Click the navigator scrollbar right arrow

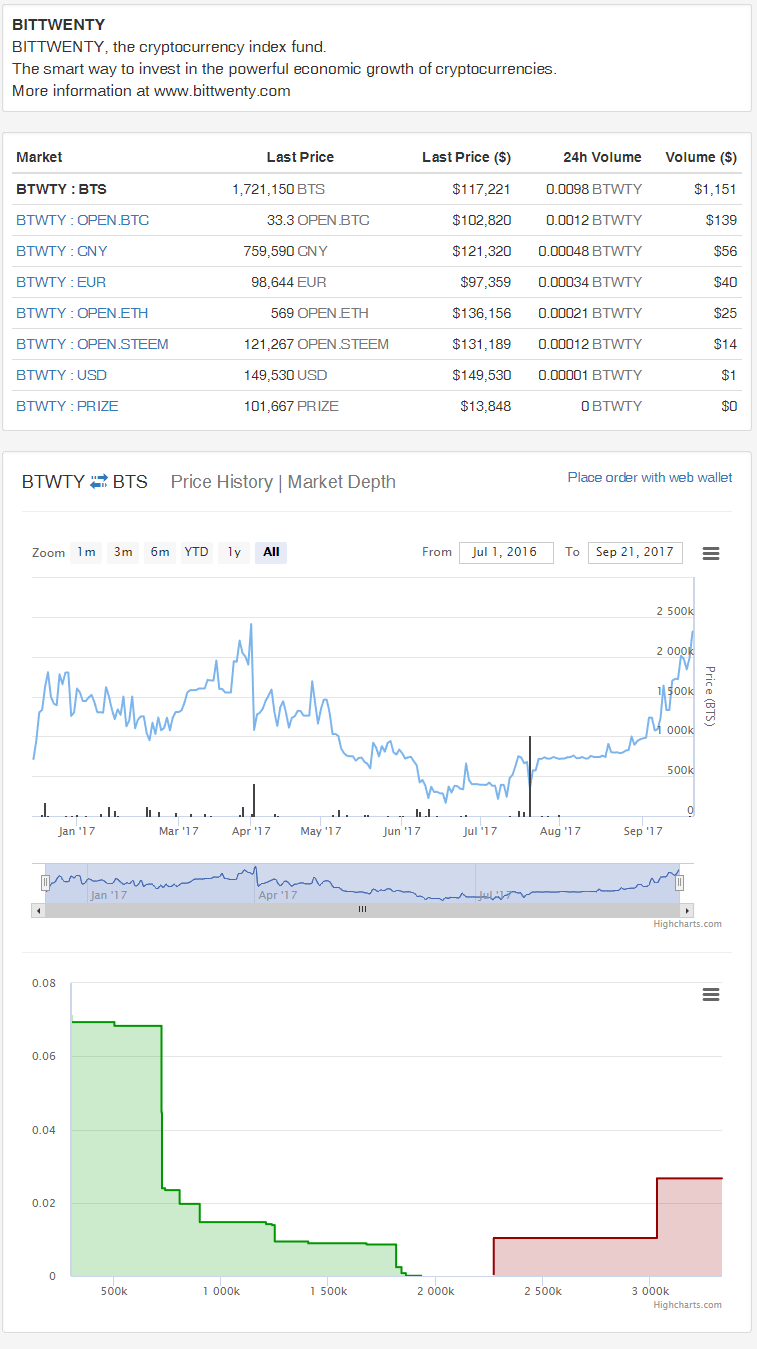click(687, 910)
